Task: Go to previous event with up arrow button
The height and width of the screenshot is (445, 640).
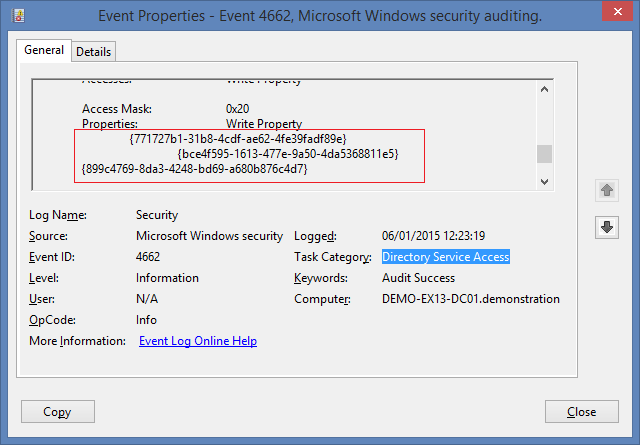Action: (606, 190)
